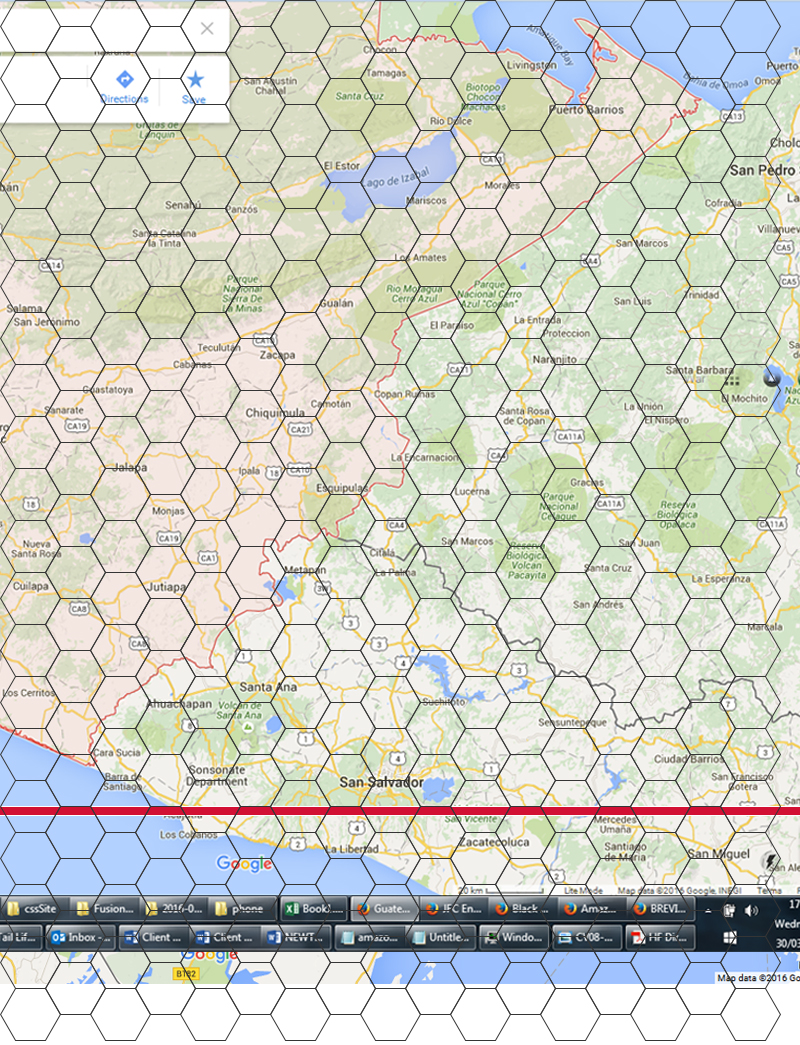The width and height of the screenshot is (800, 1045).
Task: Click the Santa Barbara label
Action: click(699, 370)
